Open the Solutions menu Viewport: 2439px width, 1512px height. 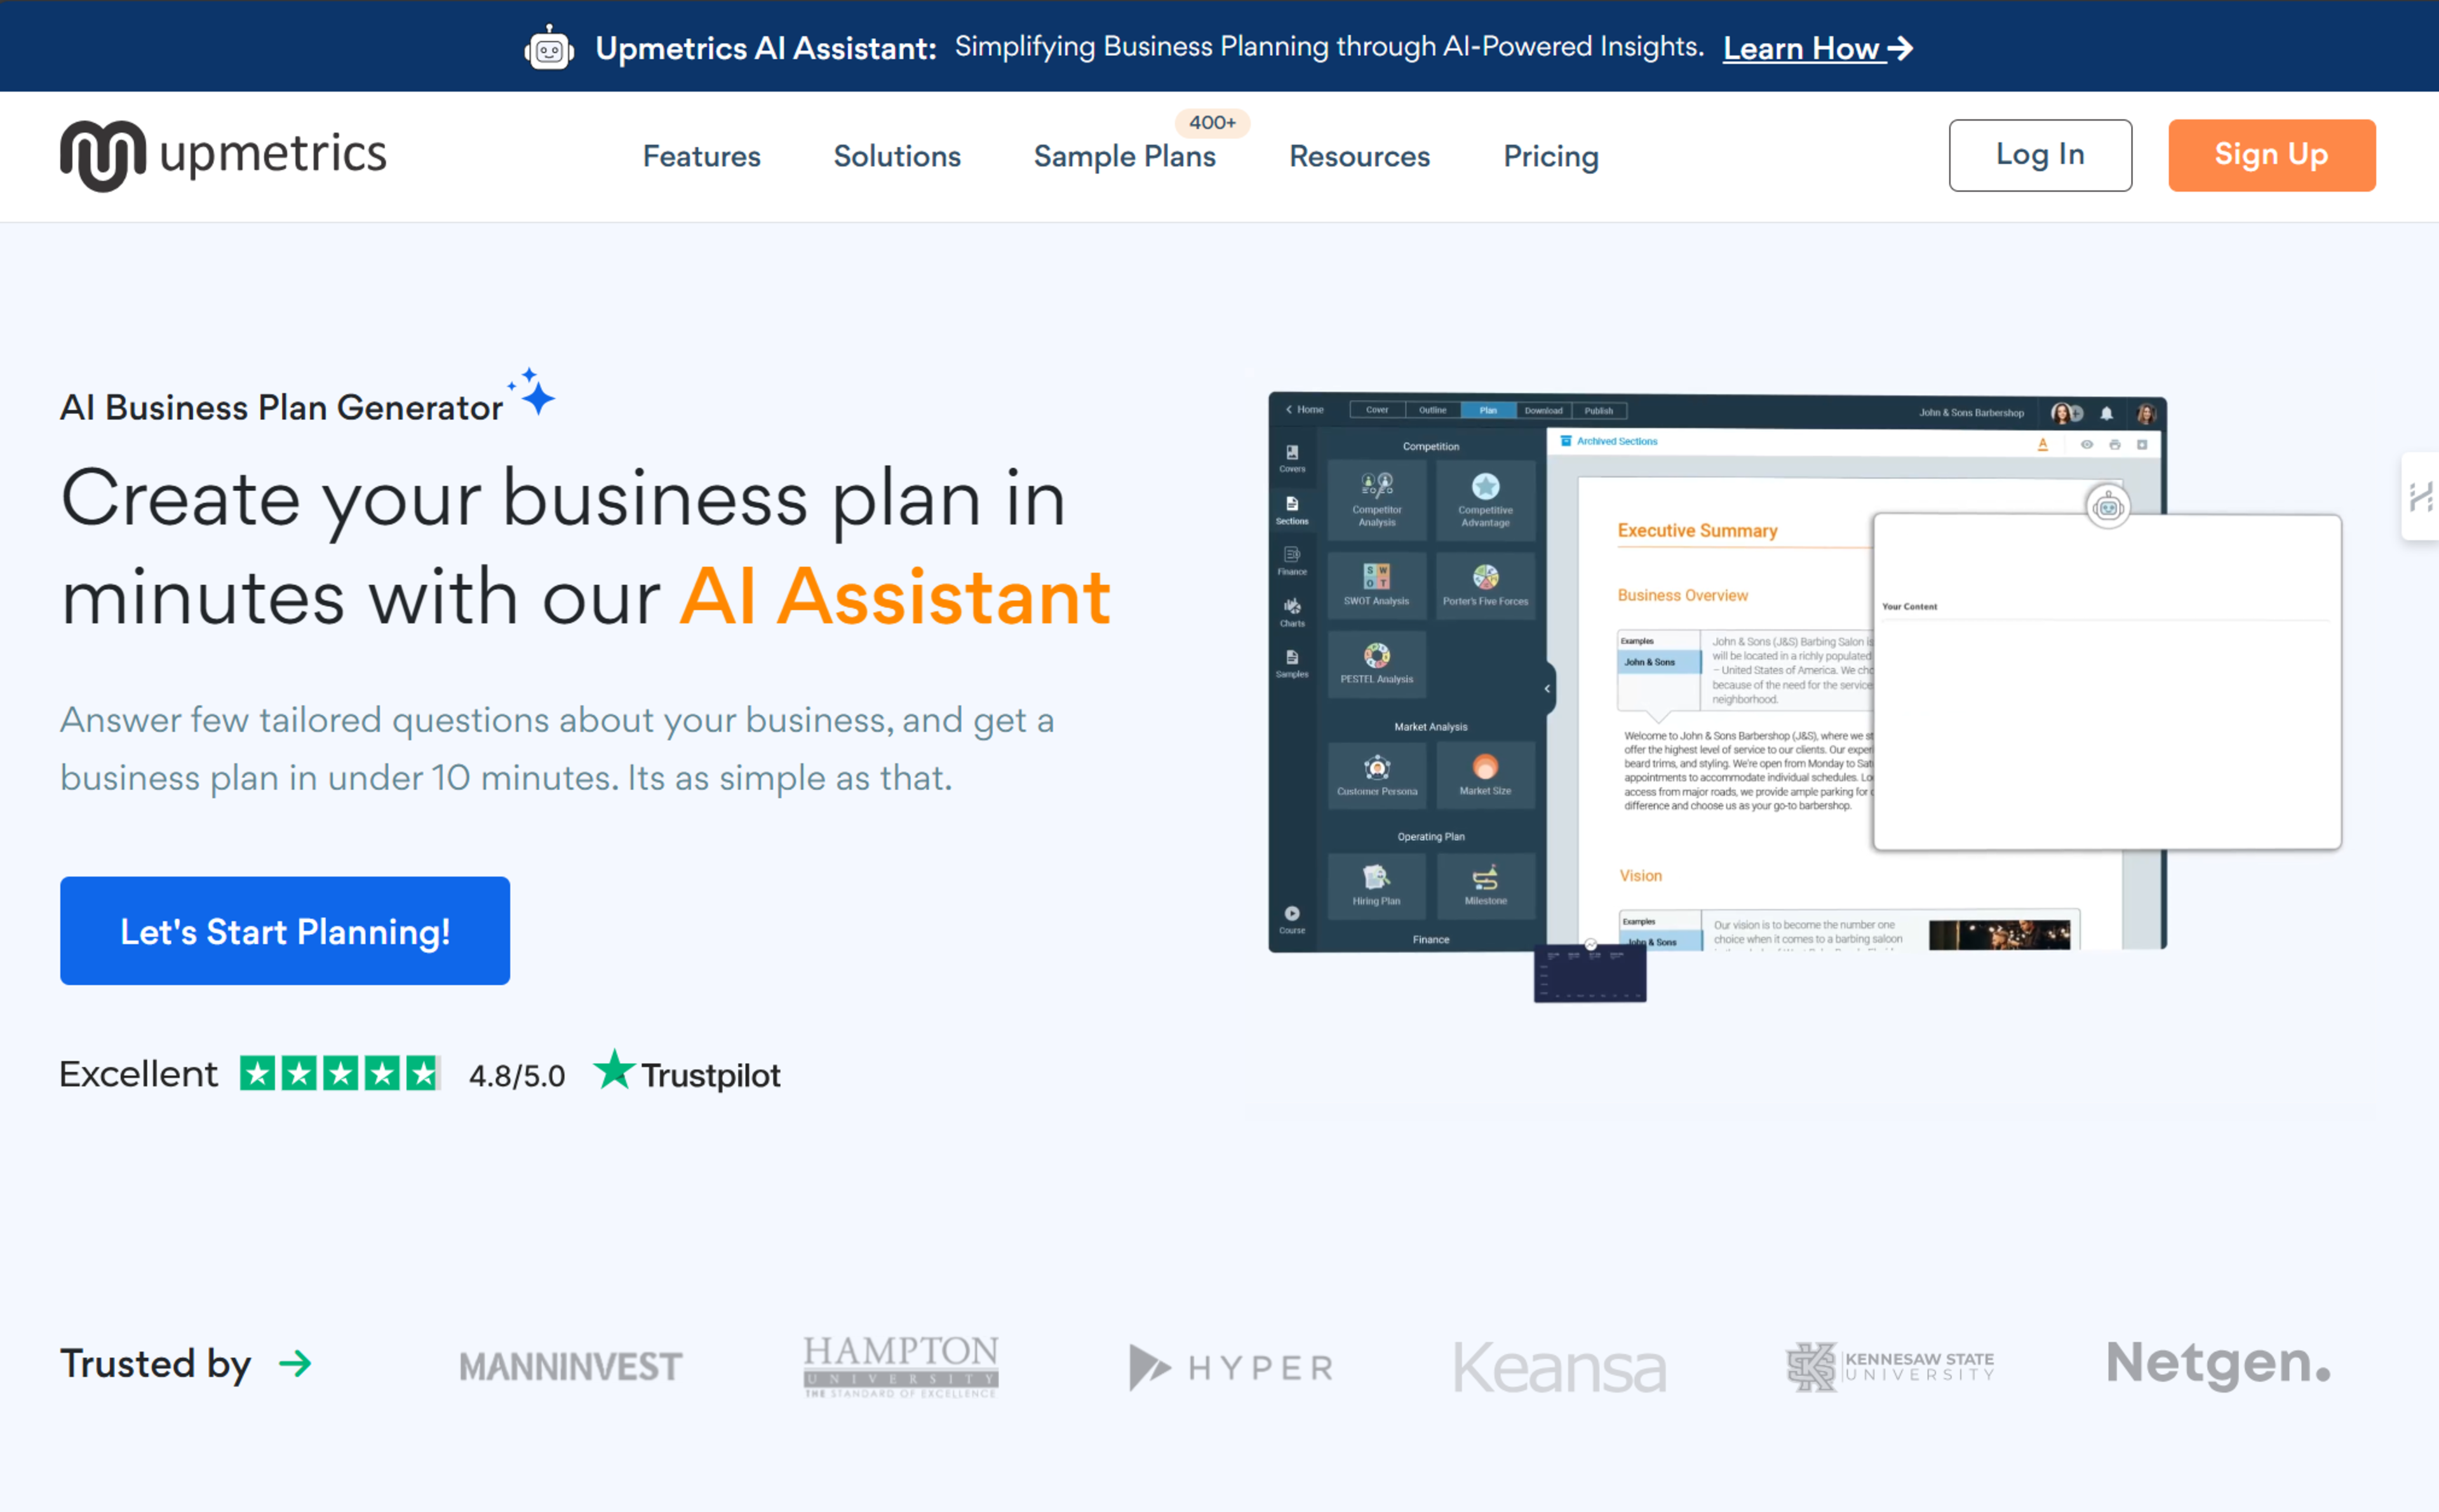click(897, 156)
